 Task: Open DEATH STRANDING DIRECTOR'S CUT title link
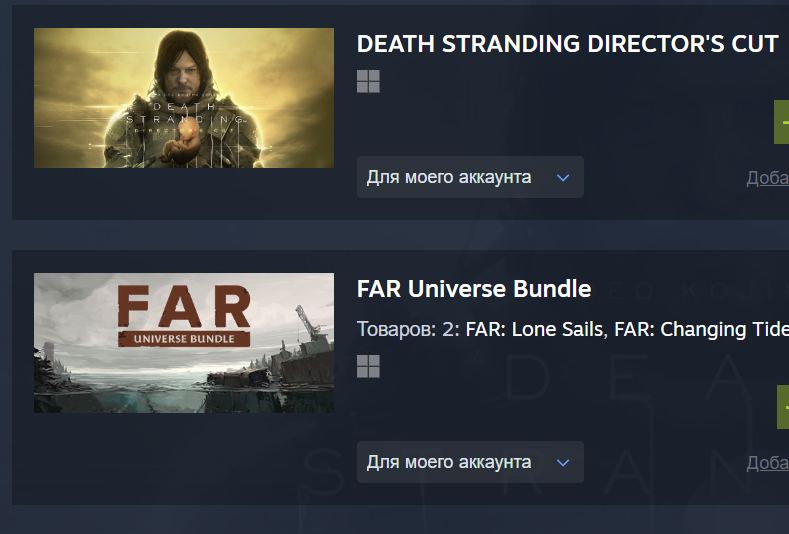coord(568,44)
